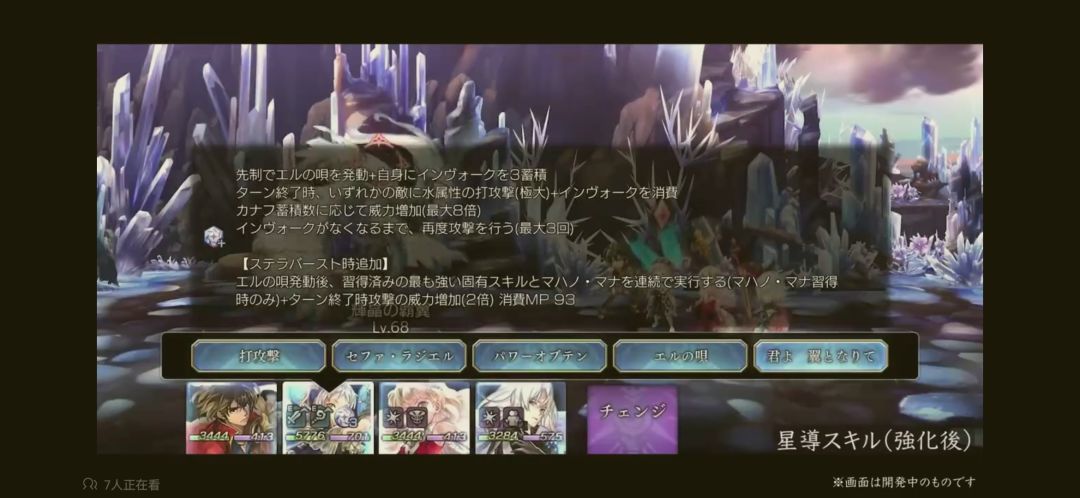Select blonde party member portrait with buff icons
The height and width of the screenshot is (498, 1080).
pyautogui.click(x=424, y=418)
